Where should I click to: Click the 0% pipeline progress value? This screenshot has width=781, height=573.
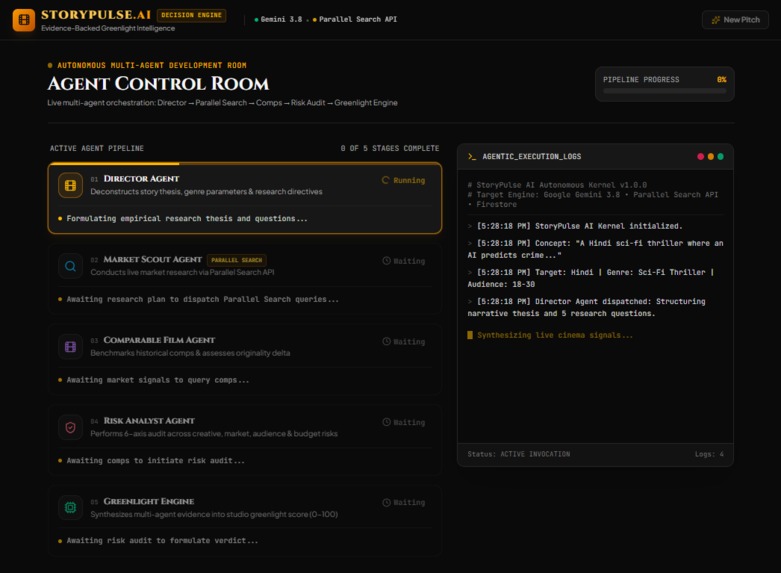[721, 80]
